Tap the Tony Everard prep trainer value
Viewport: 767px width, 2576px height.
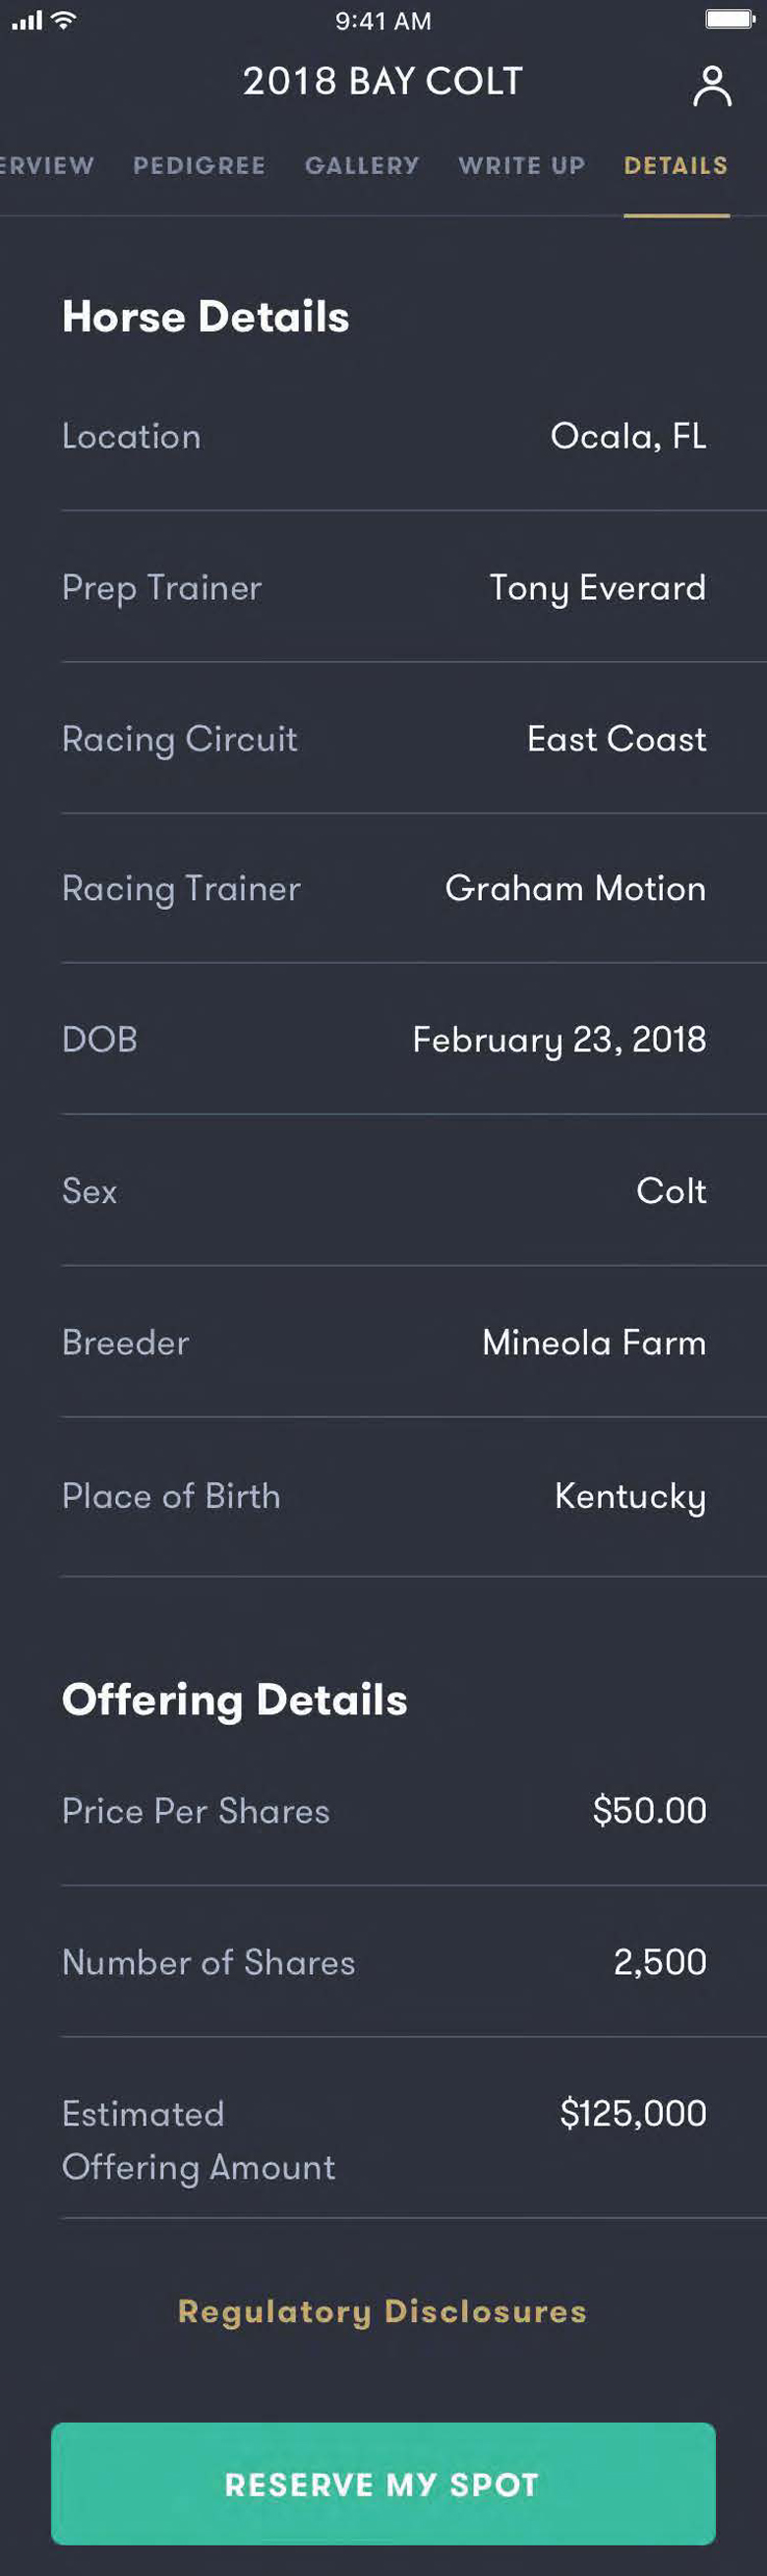pyautogui.click(x=597, y=587)
